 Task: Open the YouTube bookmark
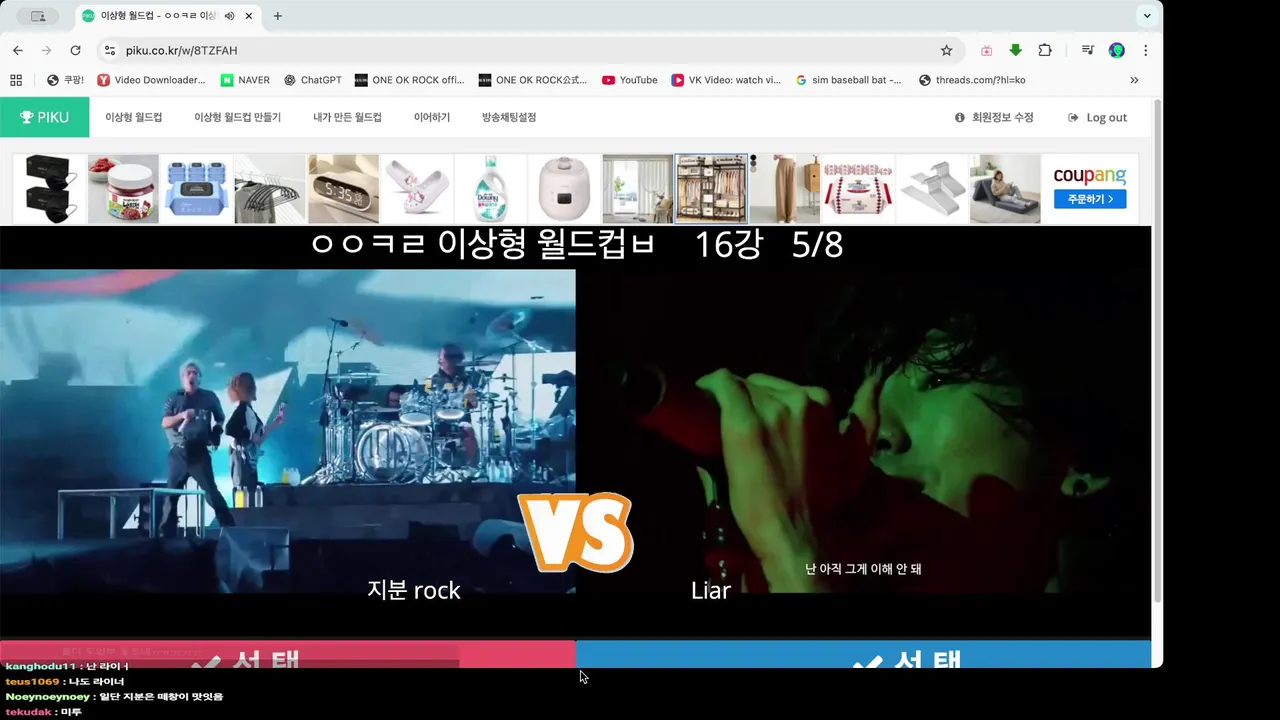click(x=629, y=80)
